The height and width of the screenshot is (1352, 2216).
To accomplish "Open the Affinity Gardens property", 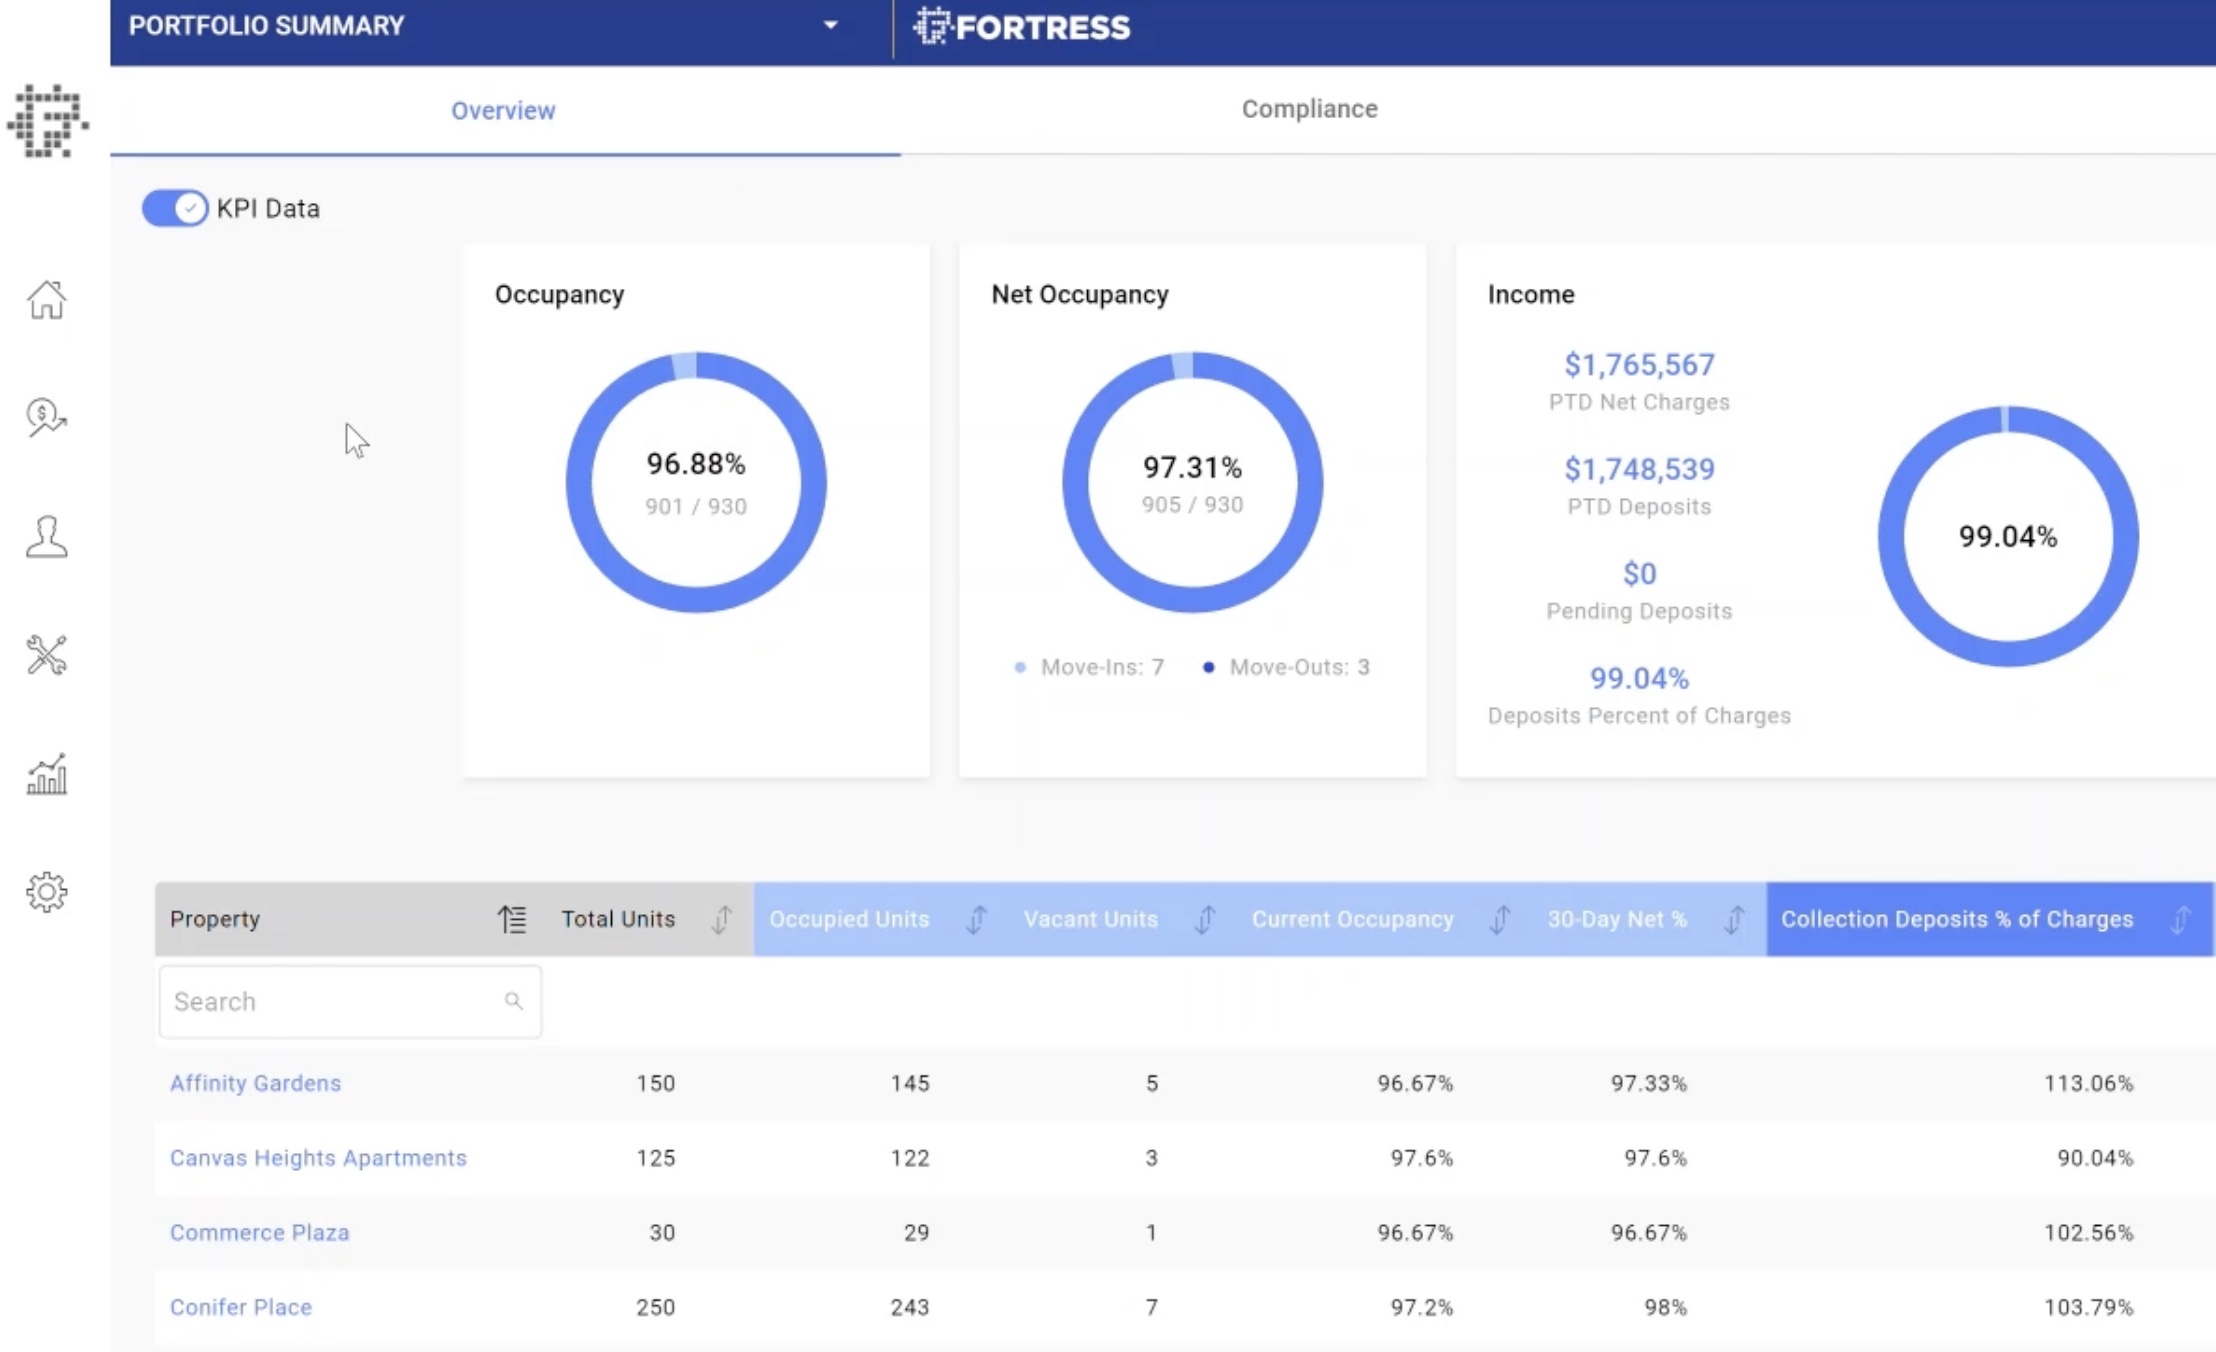I will click(255, 1083).
